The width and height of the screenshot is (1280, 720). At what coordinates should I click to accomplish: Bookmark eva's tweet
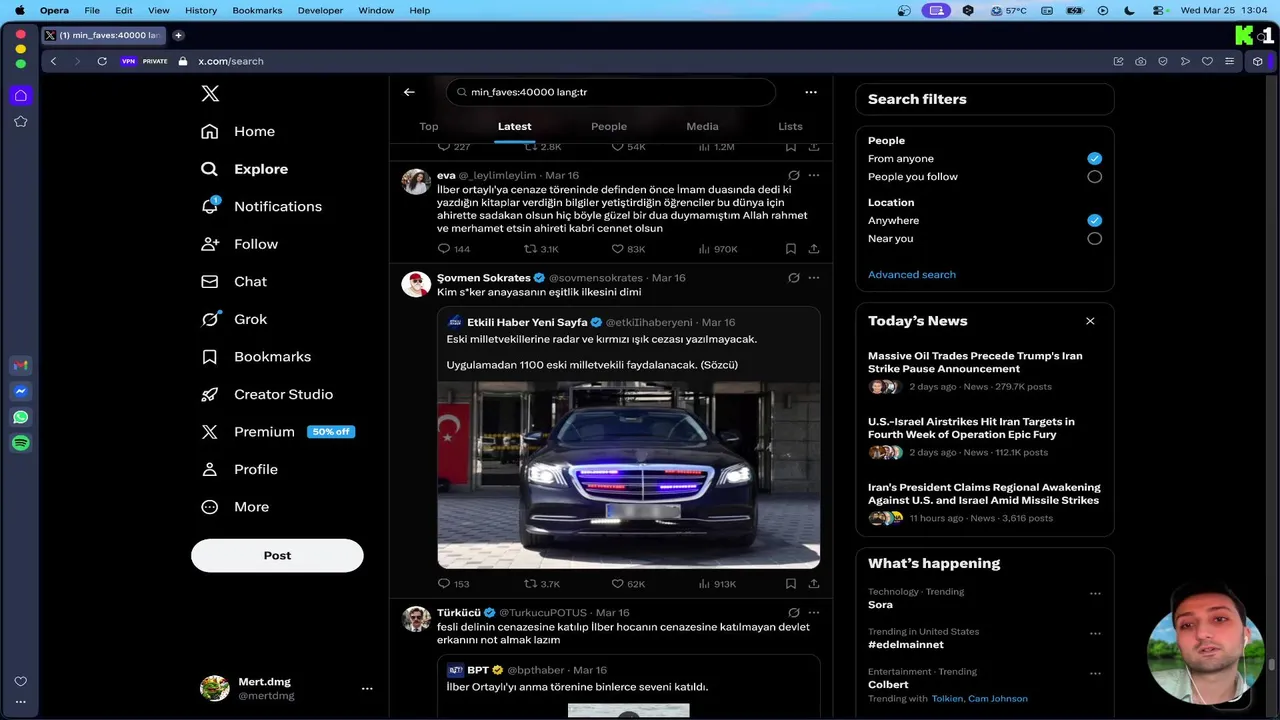(791, 249)
